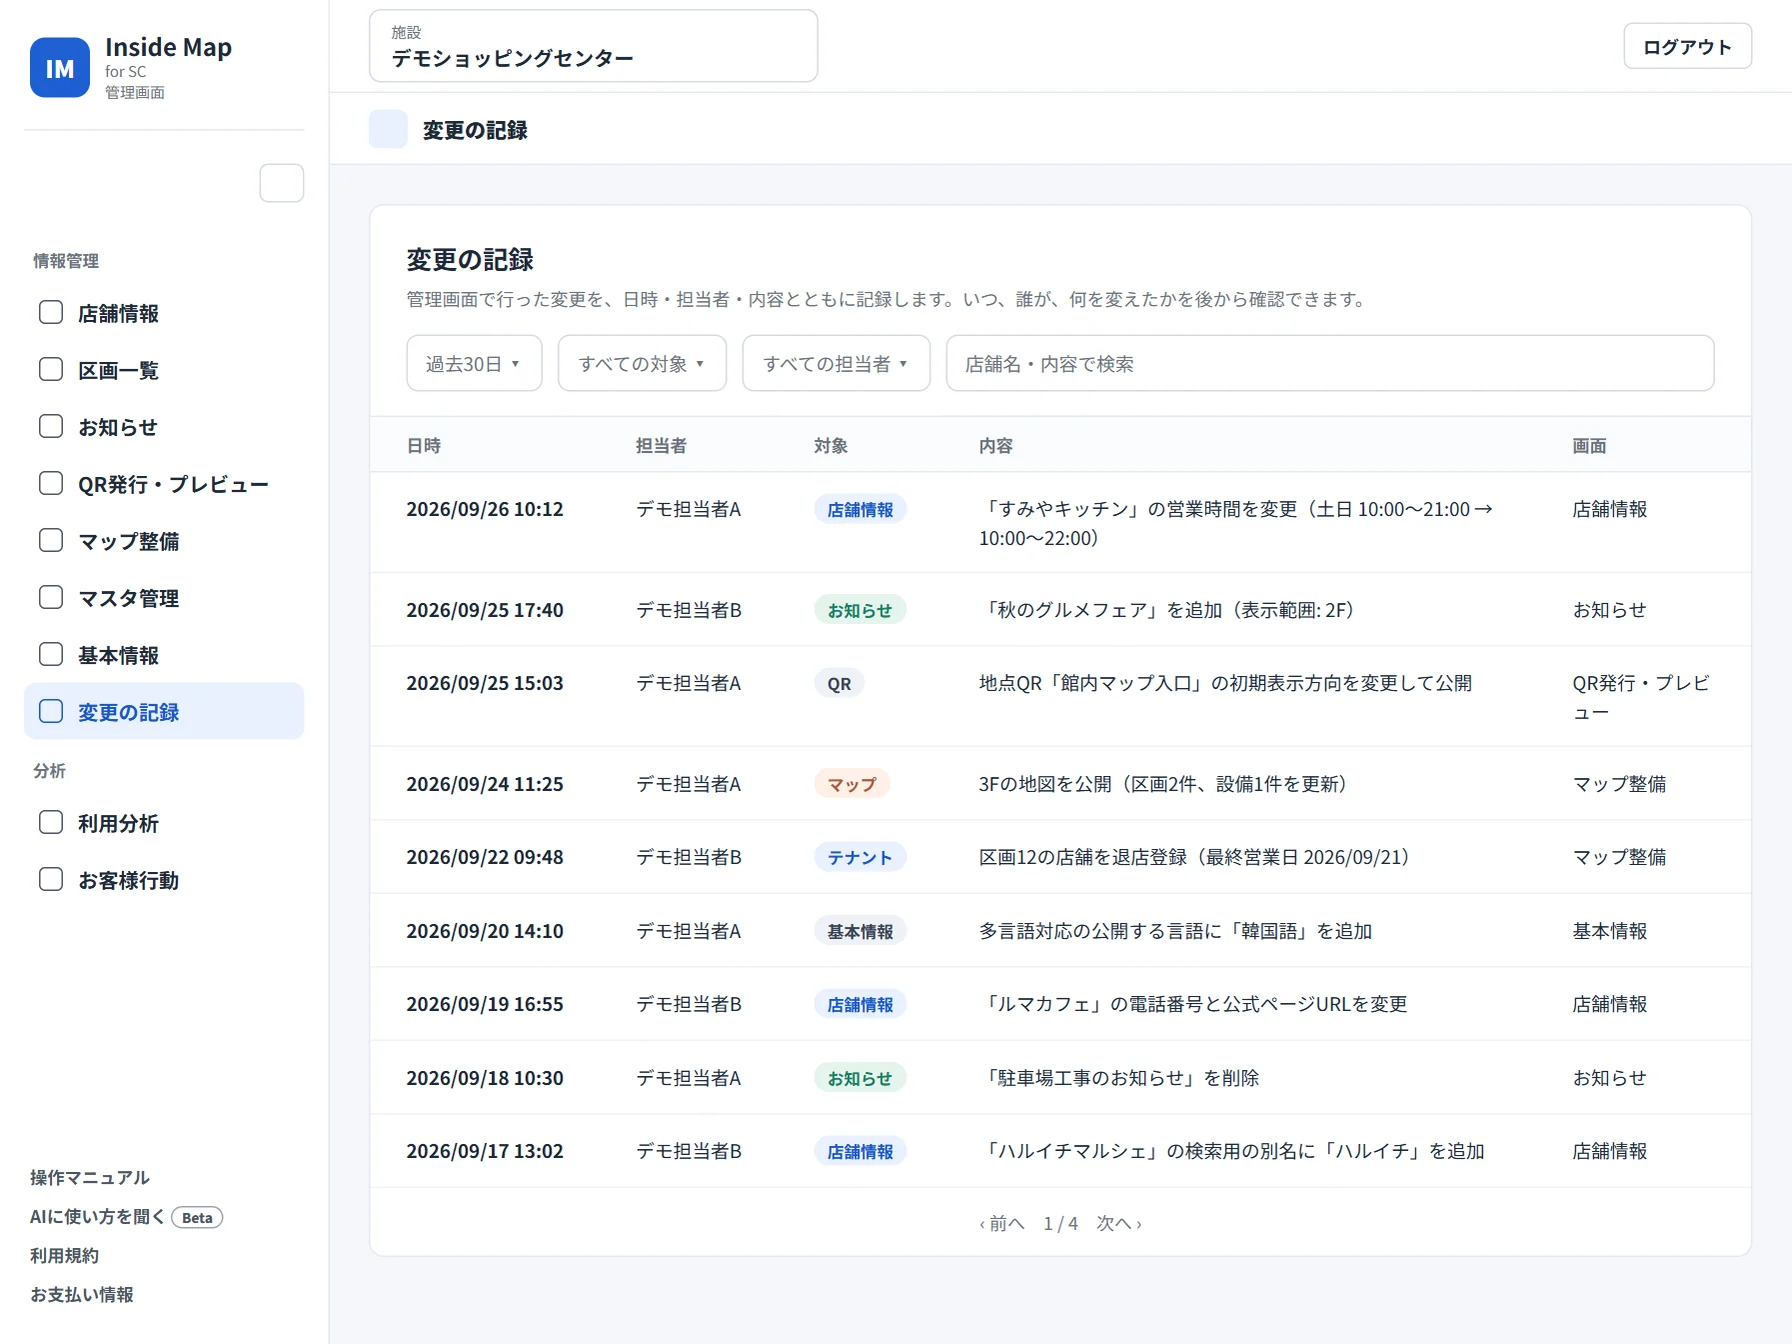Focus the 店舗名・内容で検索 search field

1330,363
